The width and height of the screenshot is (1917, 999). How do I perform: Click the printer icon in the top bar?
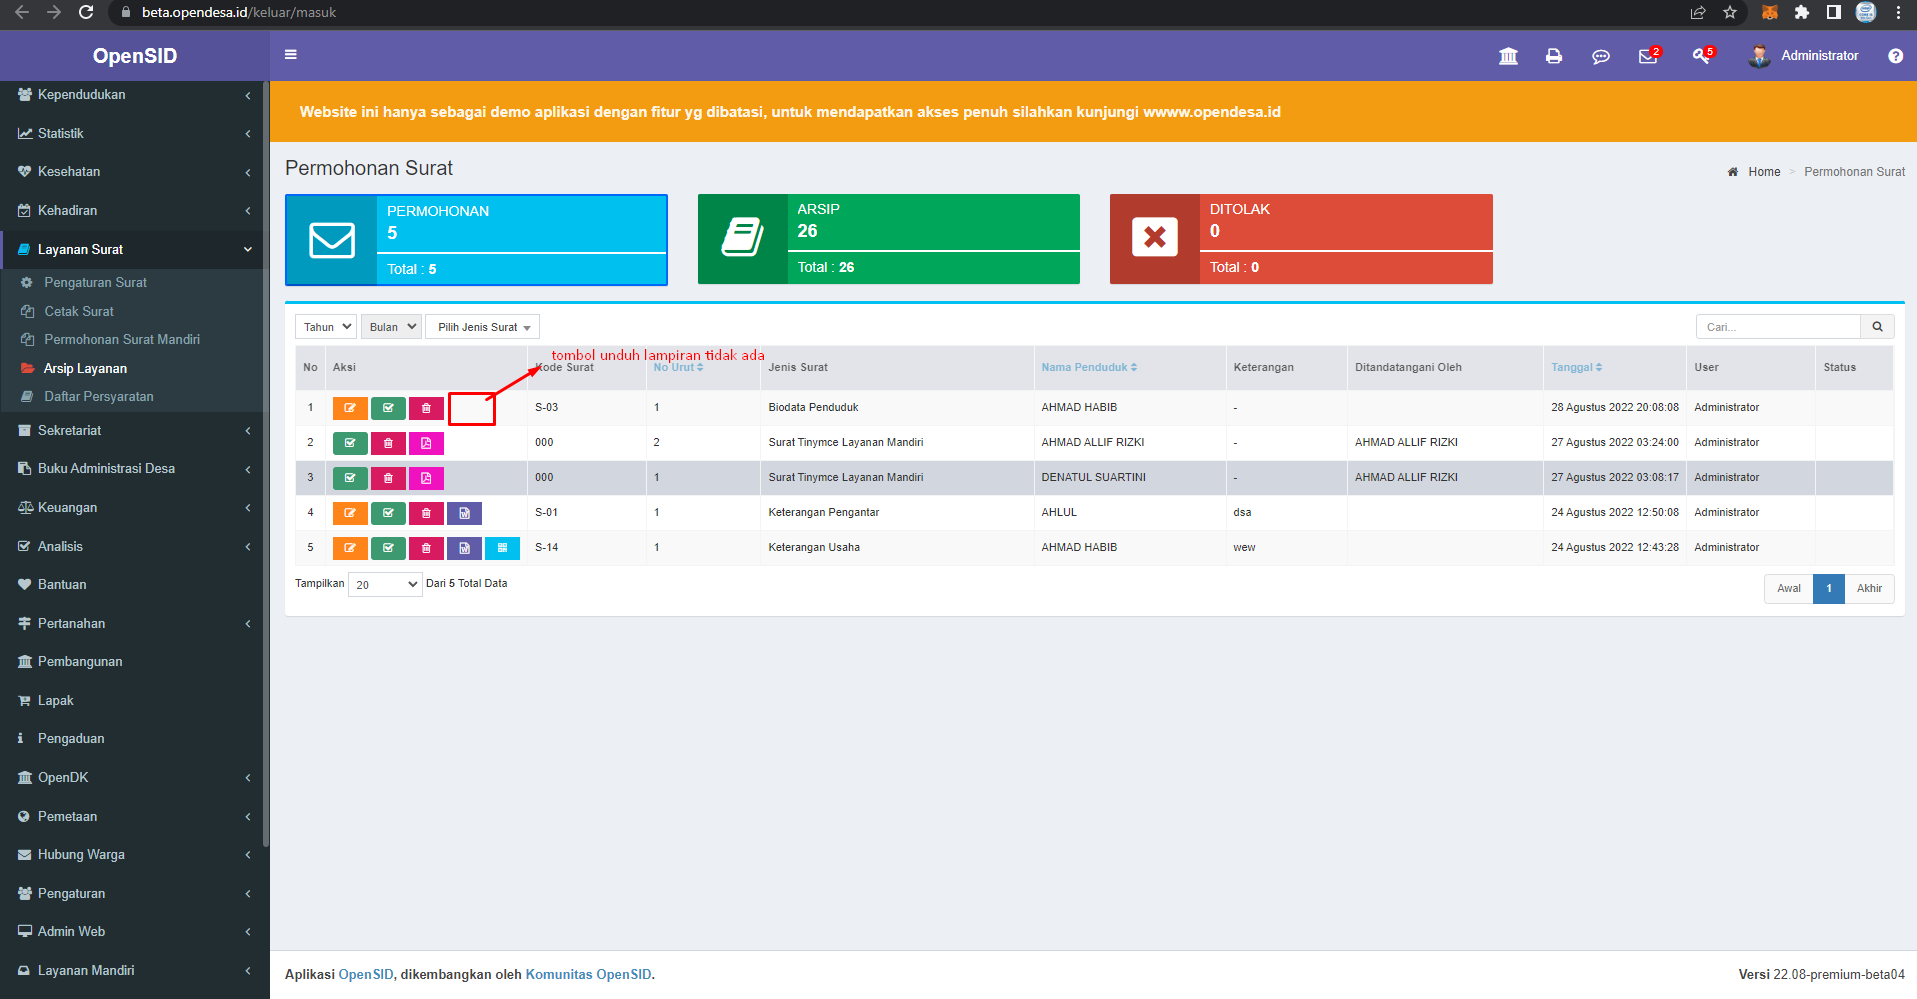click(1554, 56)
